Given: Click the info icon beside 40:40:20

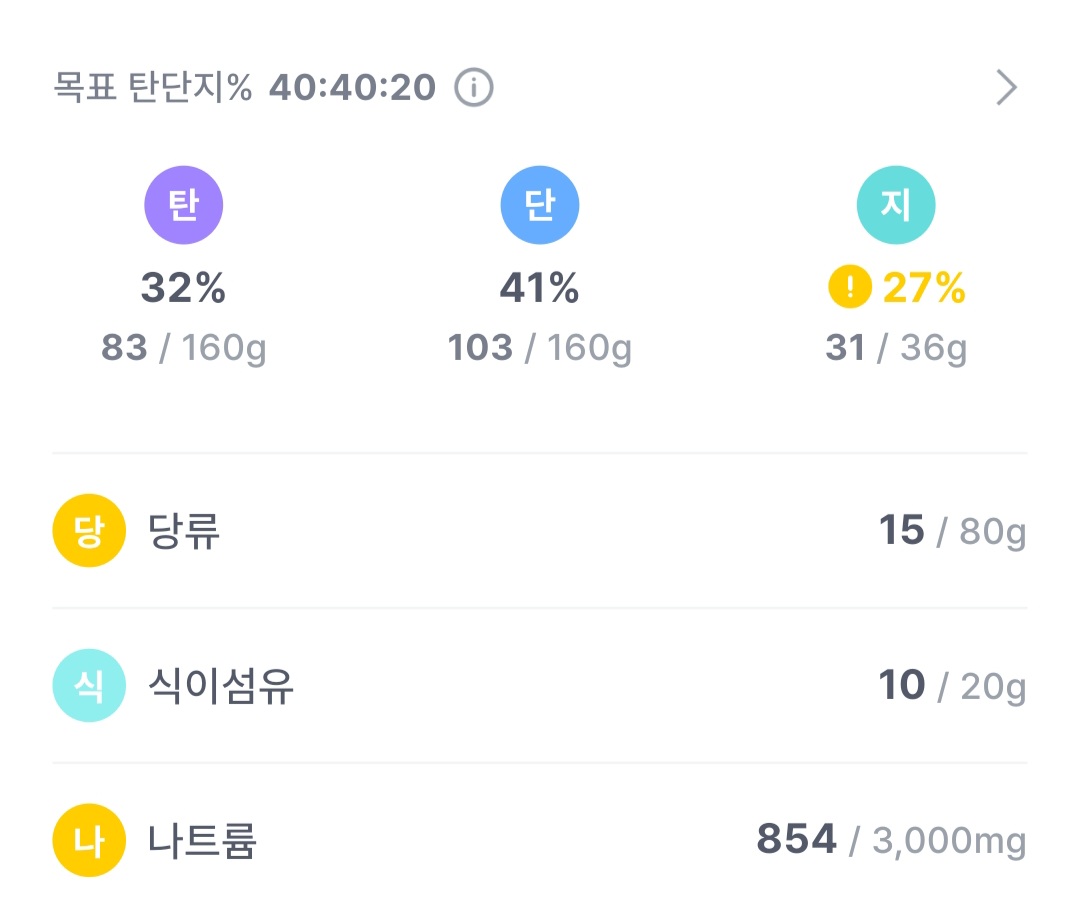Looking at the screenshot, I should click(x=474, y=88).
